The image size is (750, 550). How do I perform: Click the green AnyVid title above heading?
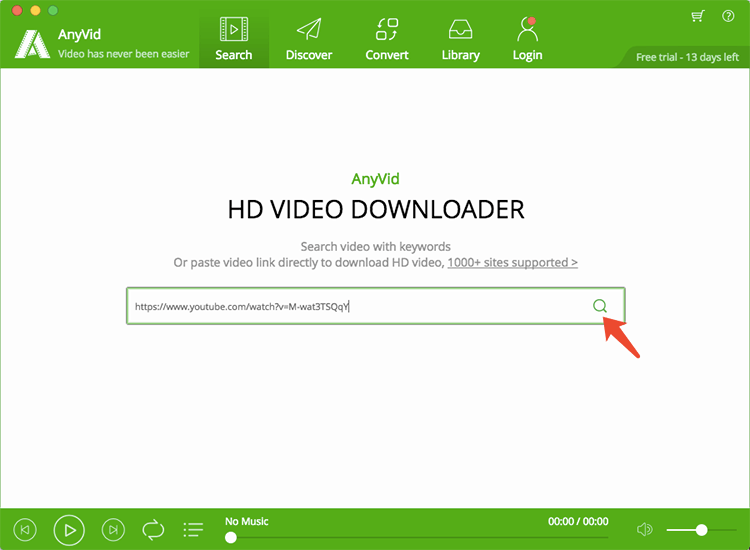[375, 179]
